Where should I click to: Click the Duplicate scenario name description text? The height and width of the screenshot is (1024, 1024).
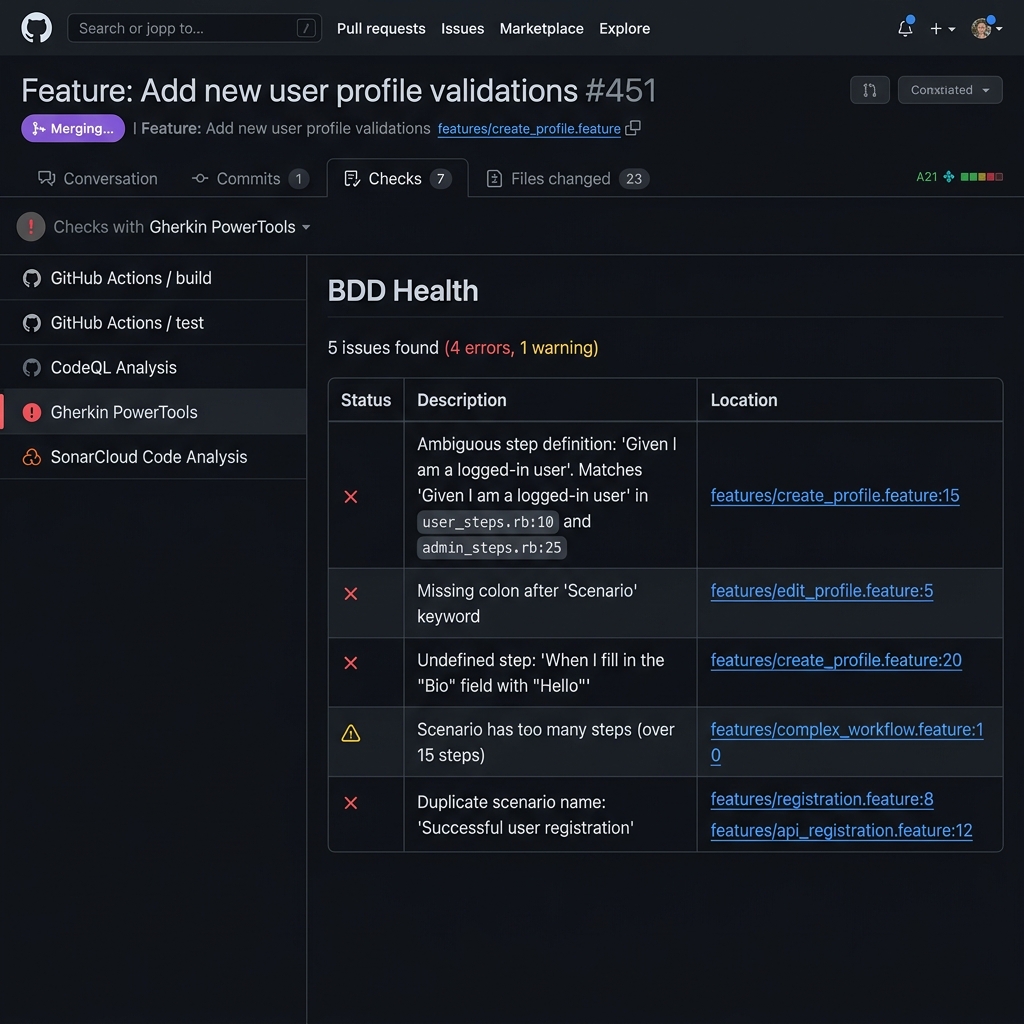point(525,815)
